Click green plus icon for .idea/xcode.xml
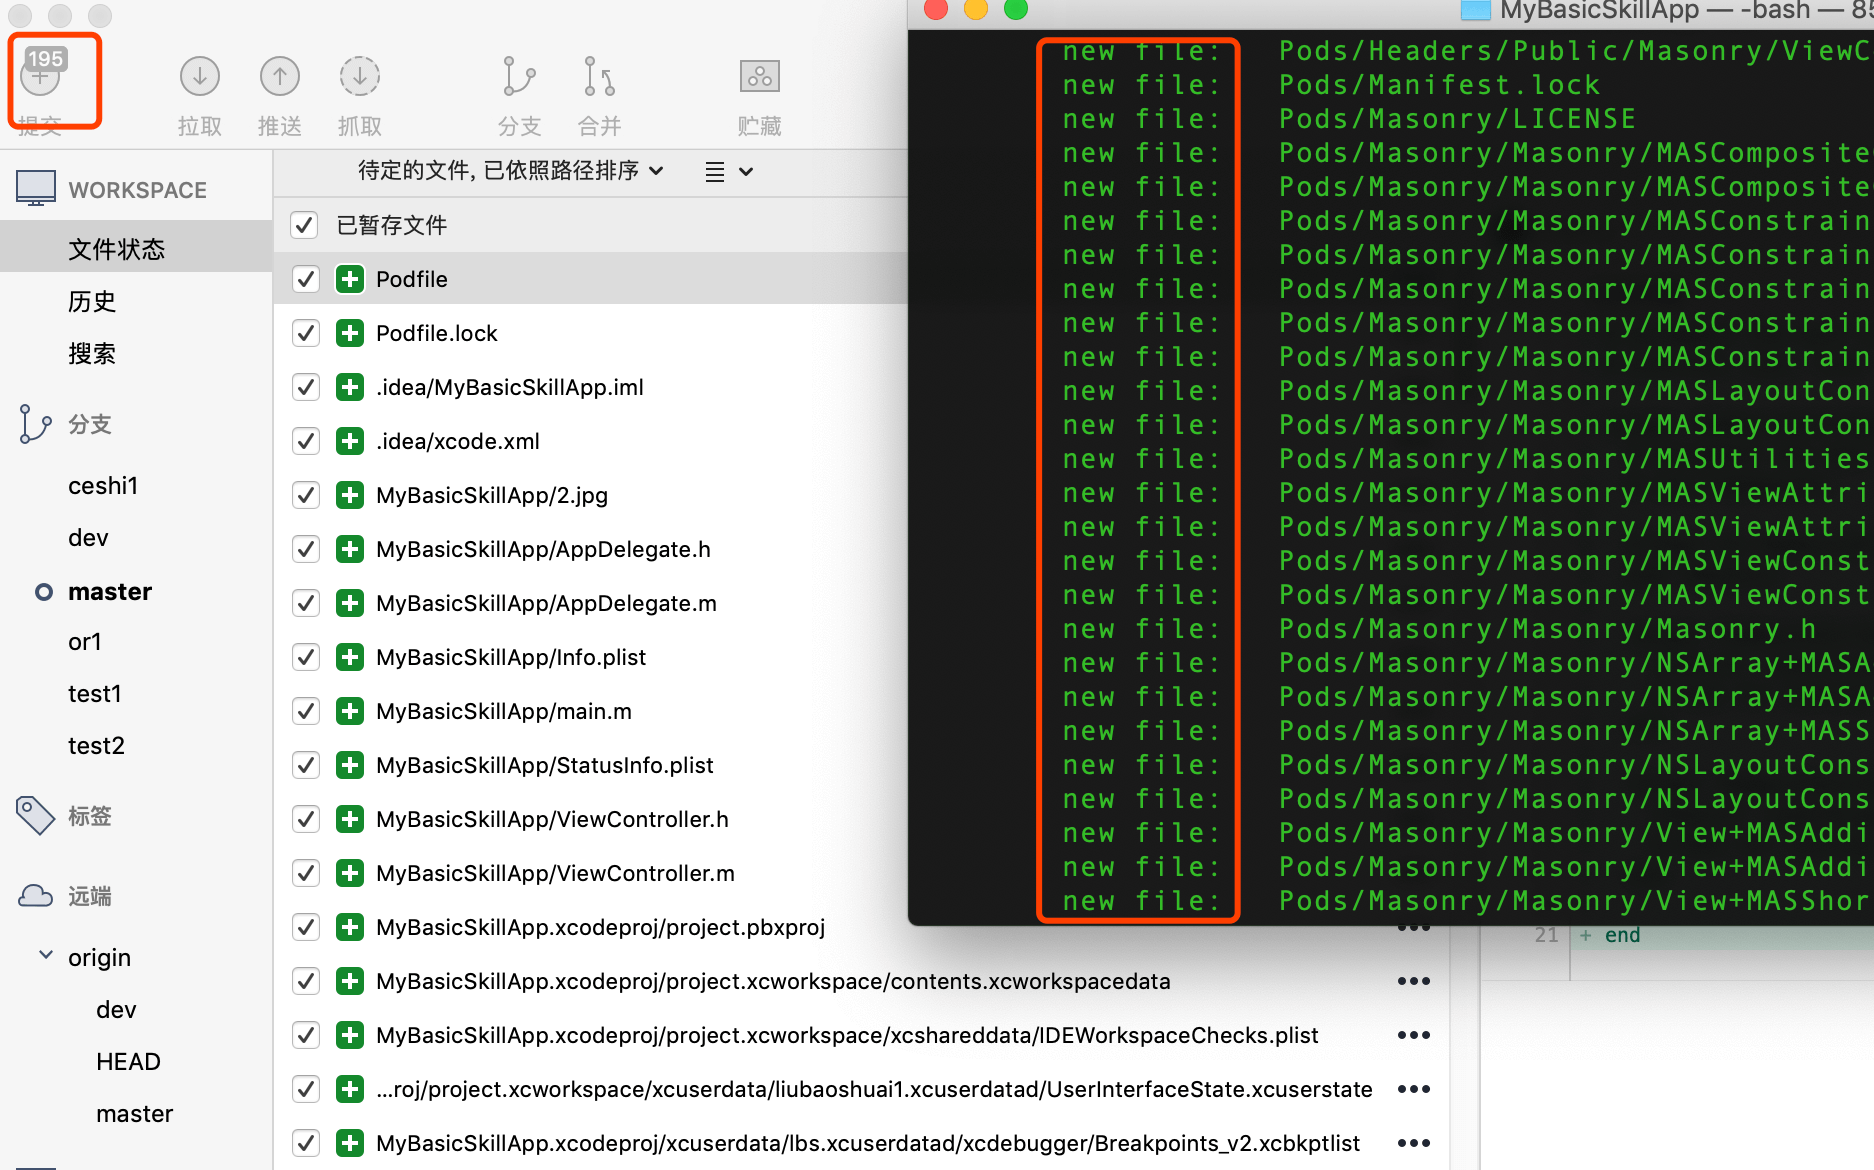 [x=350, y=441]
